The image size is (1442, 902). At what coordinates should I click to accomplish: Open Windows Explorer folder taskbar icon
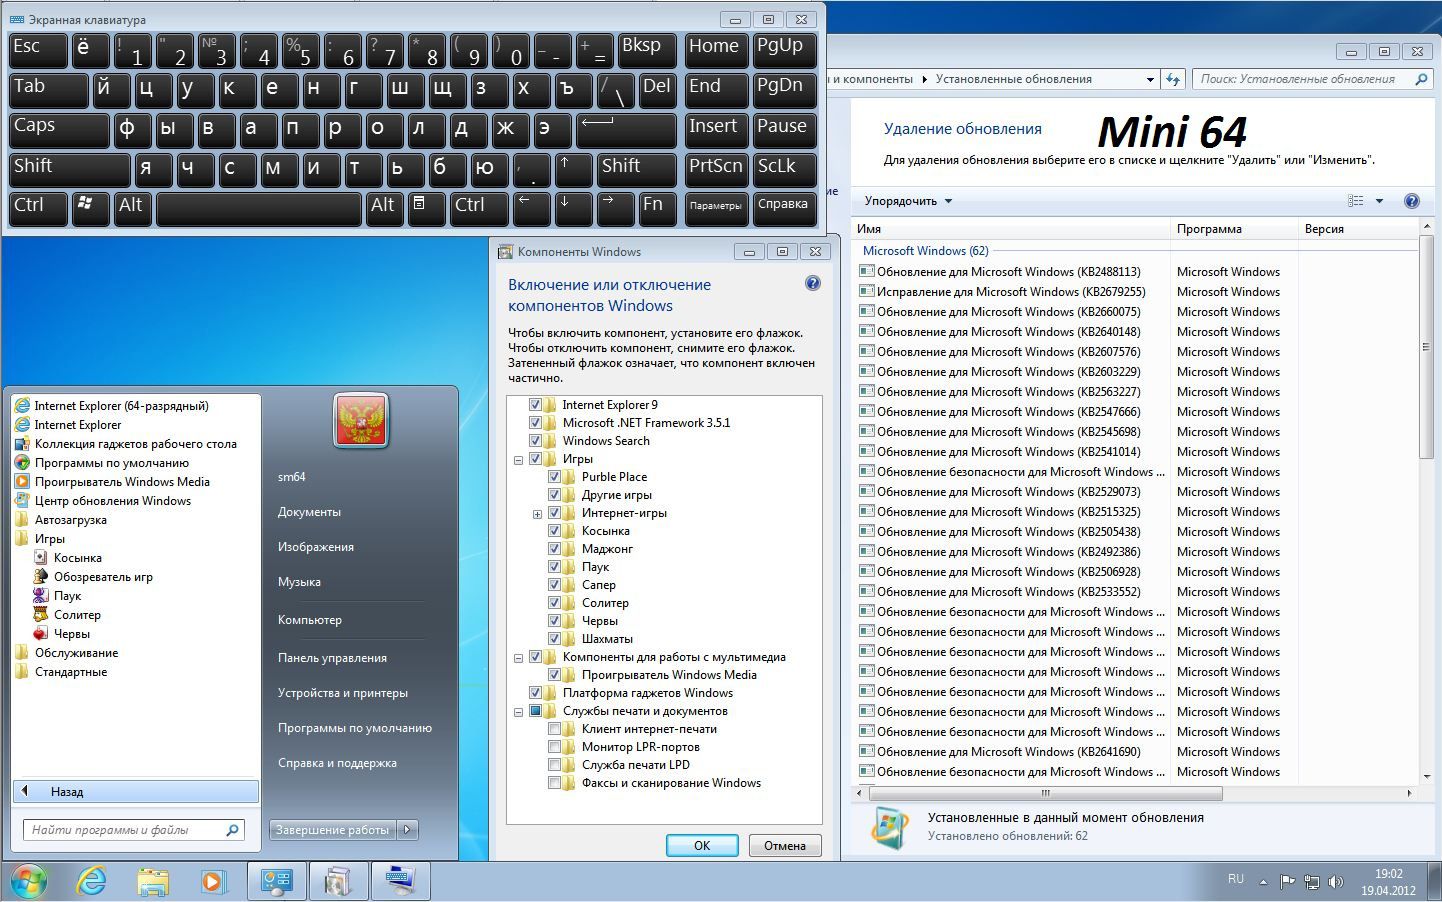pyautogui.click(x=152, y=881)
